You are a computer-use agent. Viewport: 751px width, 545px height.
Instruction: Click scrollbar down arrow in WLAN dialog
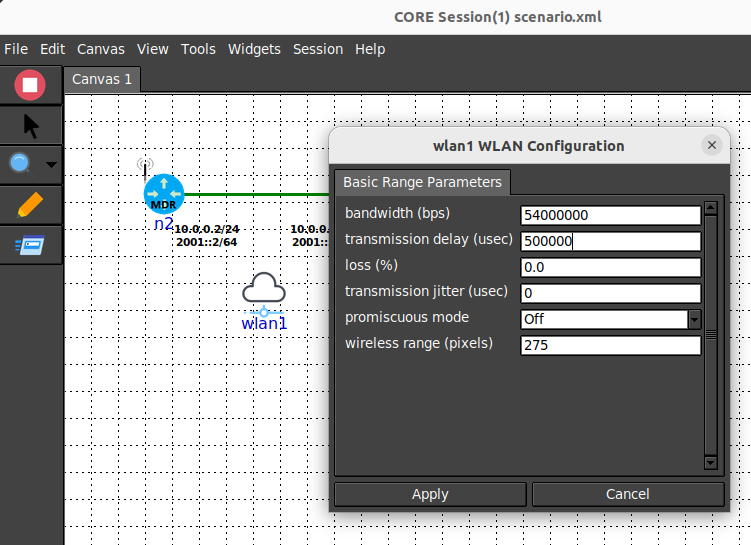[710, 463]
